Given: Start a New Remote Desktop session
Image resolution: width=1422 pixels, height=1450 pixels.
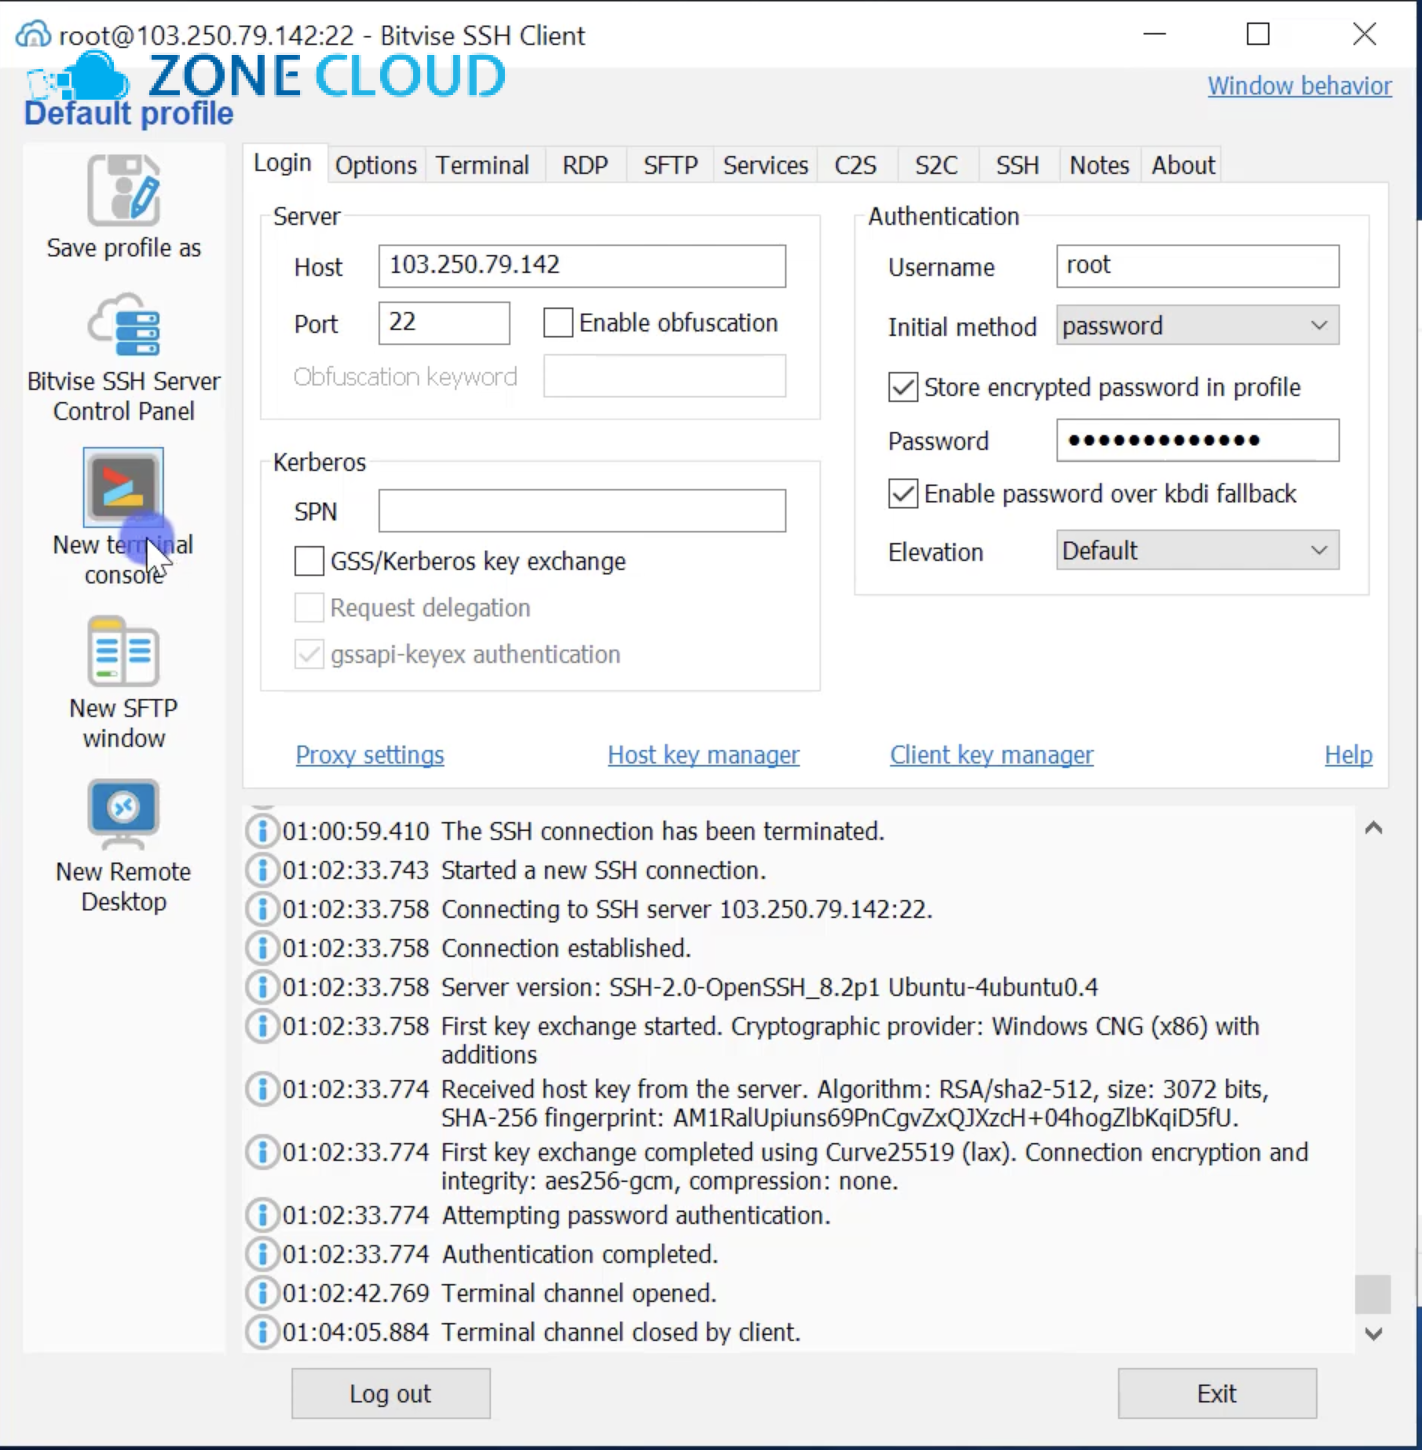Looking at the screenshot, I should pos(124,814).
